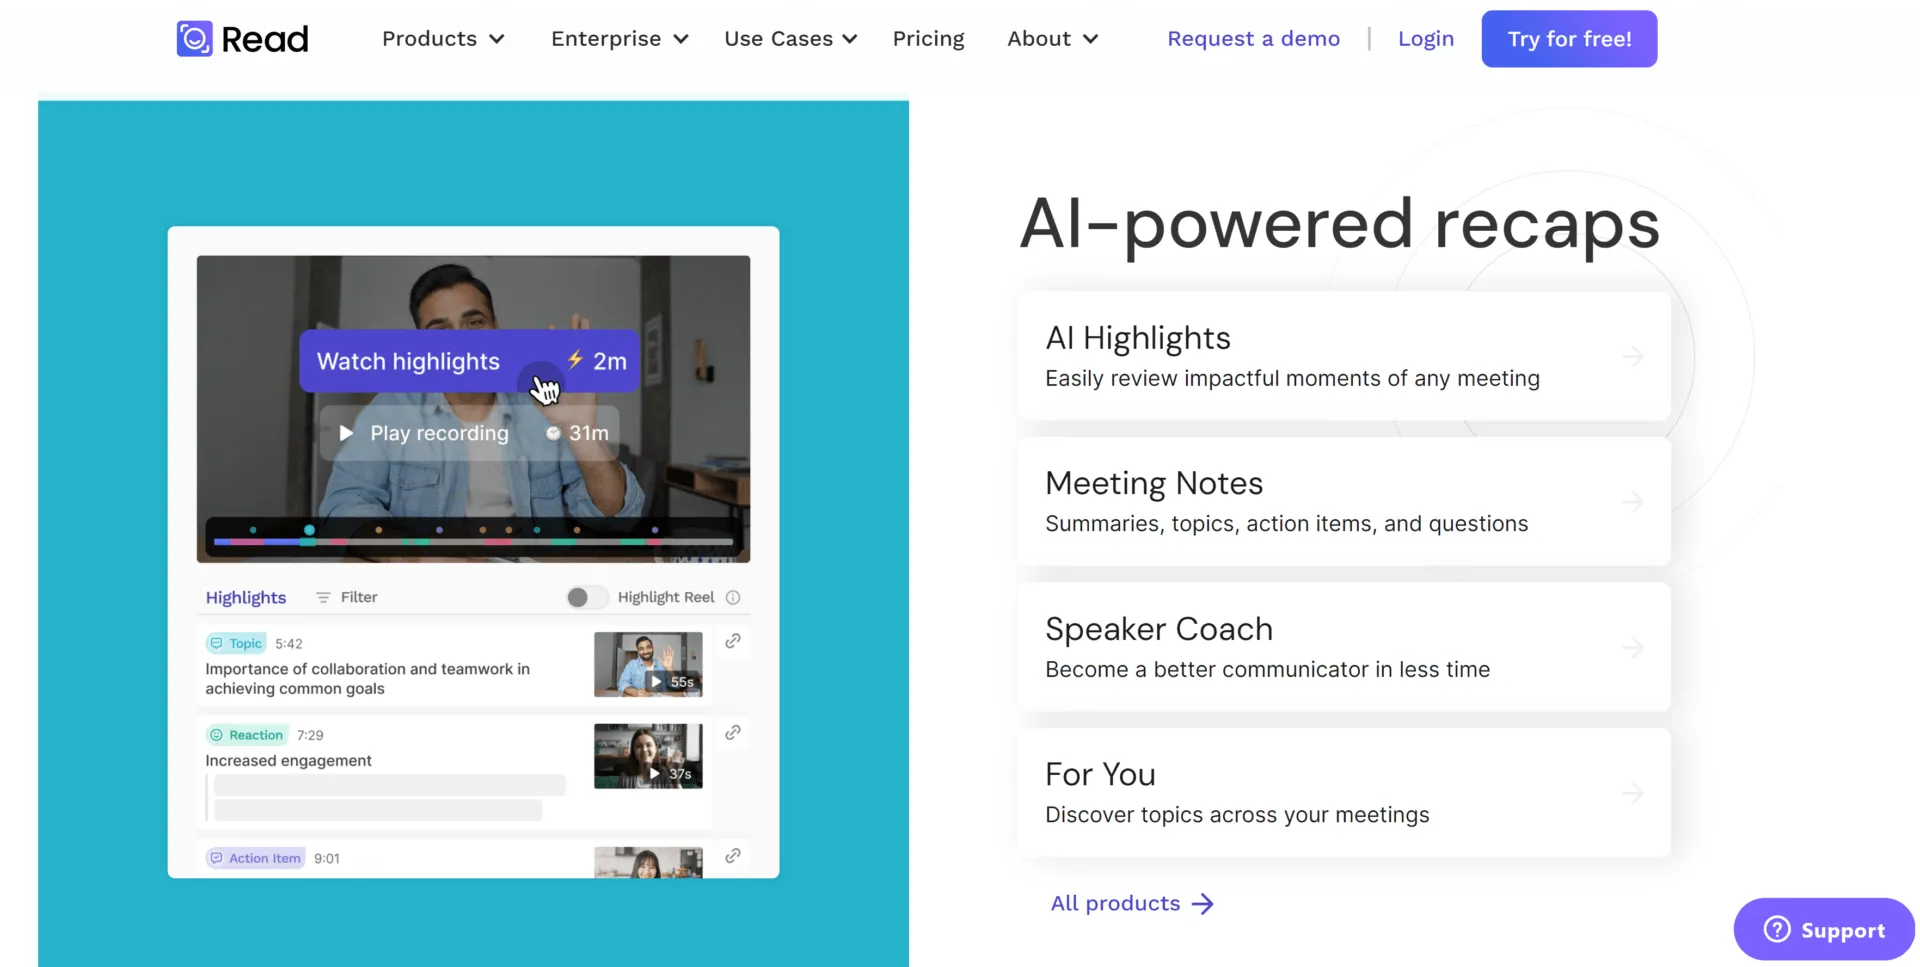Image resolution: width=1920 pixels, height=967 pixels.
Task: Click the Highlight Reel info icon
Action: [x=733, y=597]
